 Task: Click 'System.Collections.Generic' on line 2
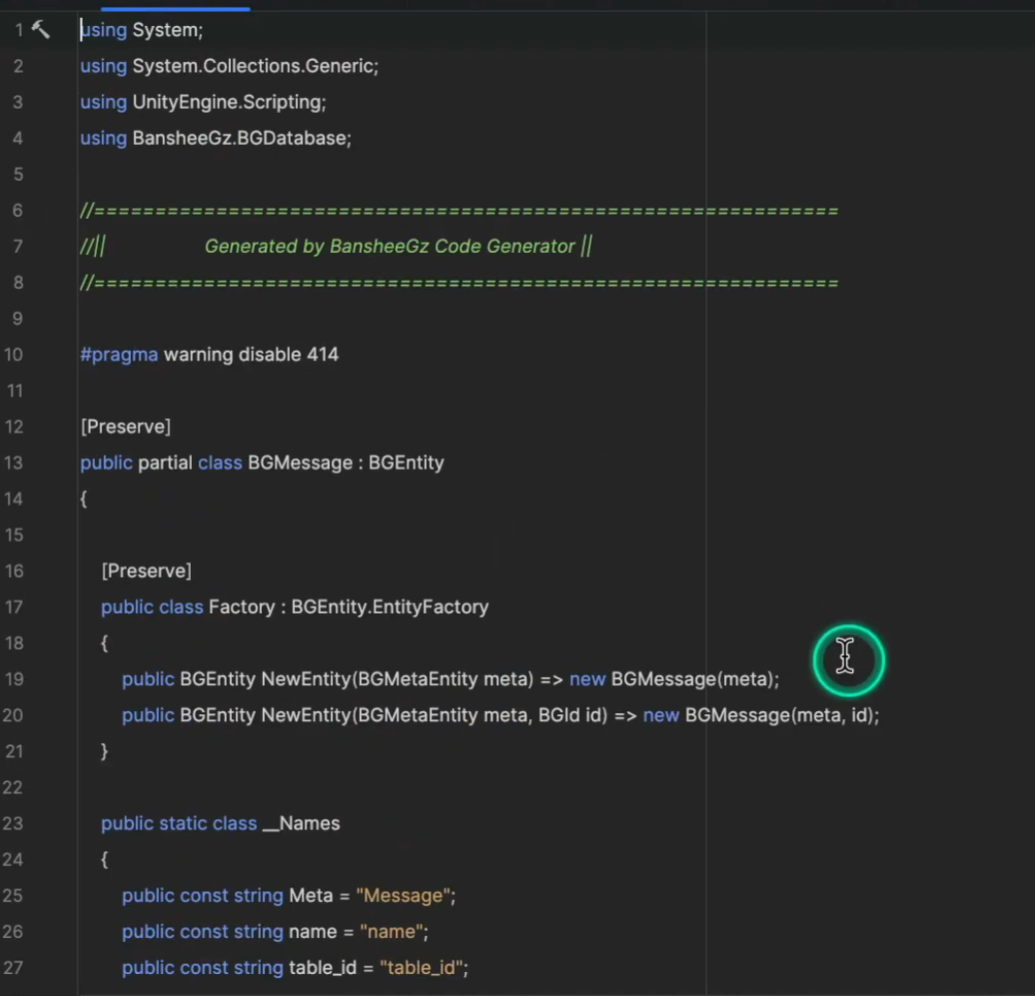pyautogui.click(x=253, y=66)
